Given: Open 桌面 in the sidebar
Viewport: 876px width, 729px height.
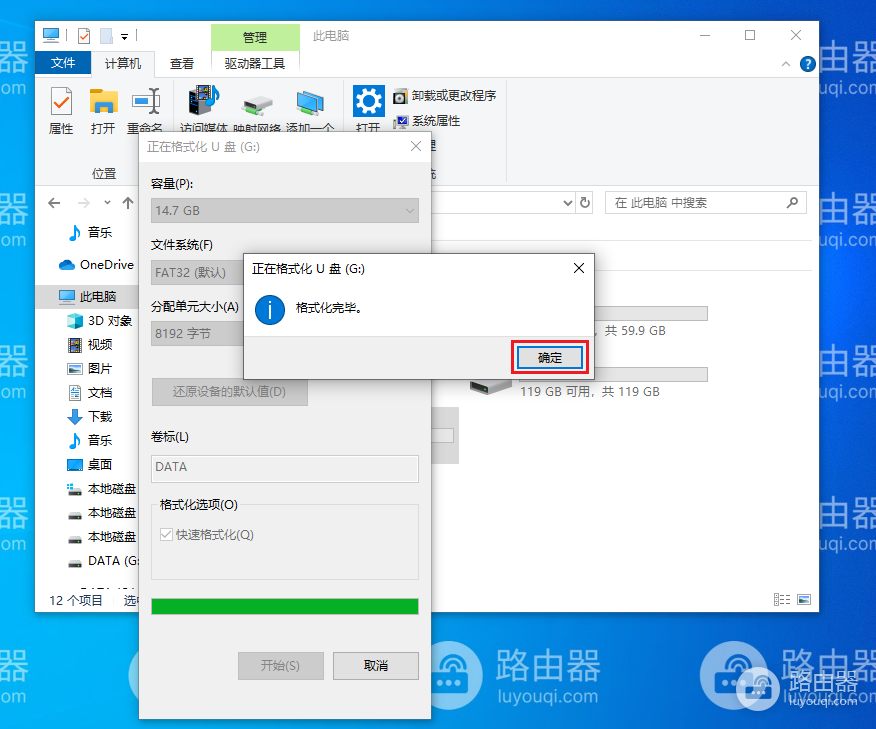Looking at the screenshot, I should pyautogui.click(x=90, y=465).
